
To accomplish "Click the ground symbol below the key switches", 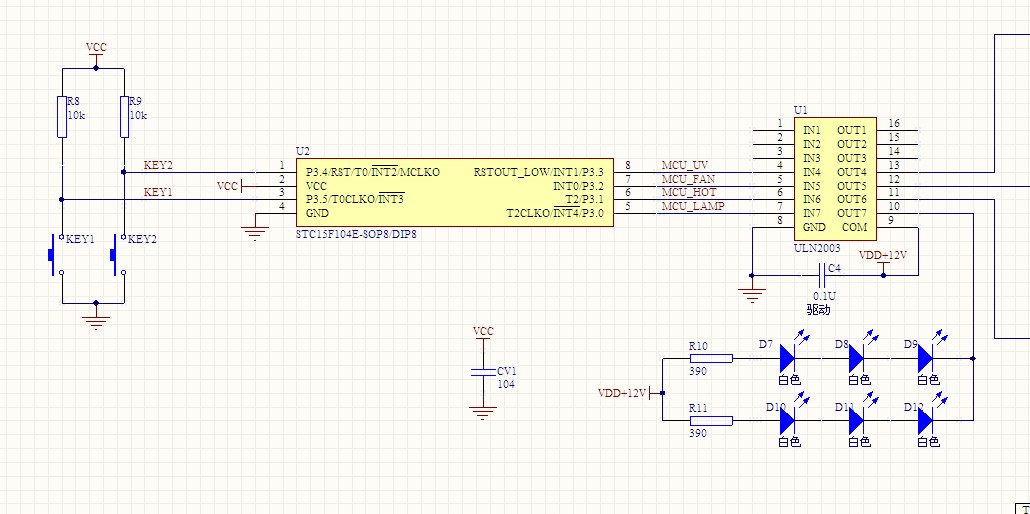I will click(96, 318).
